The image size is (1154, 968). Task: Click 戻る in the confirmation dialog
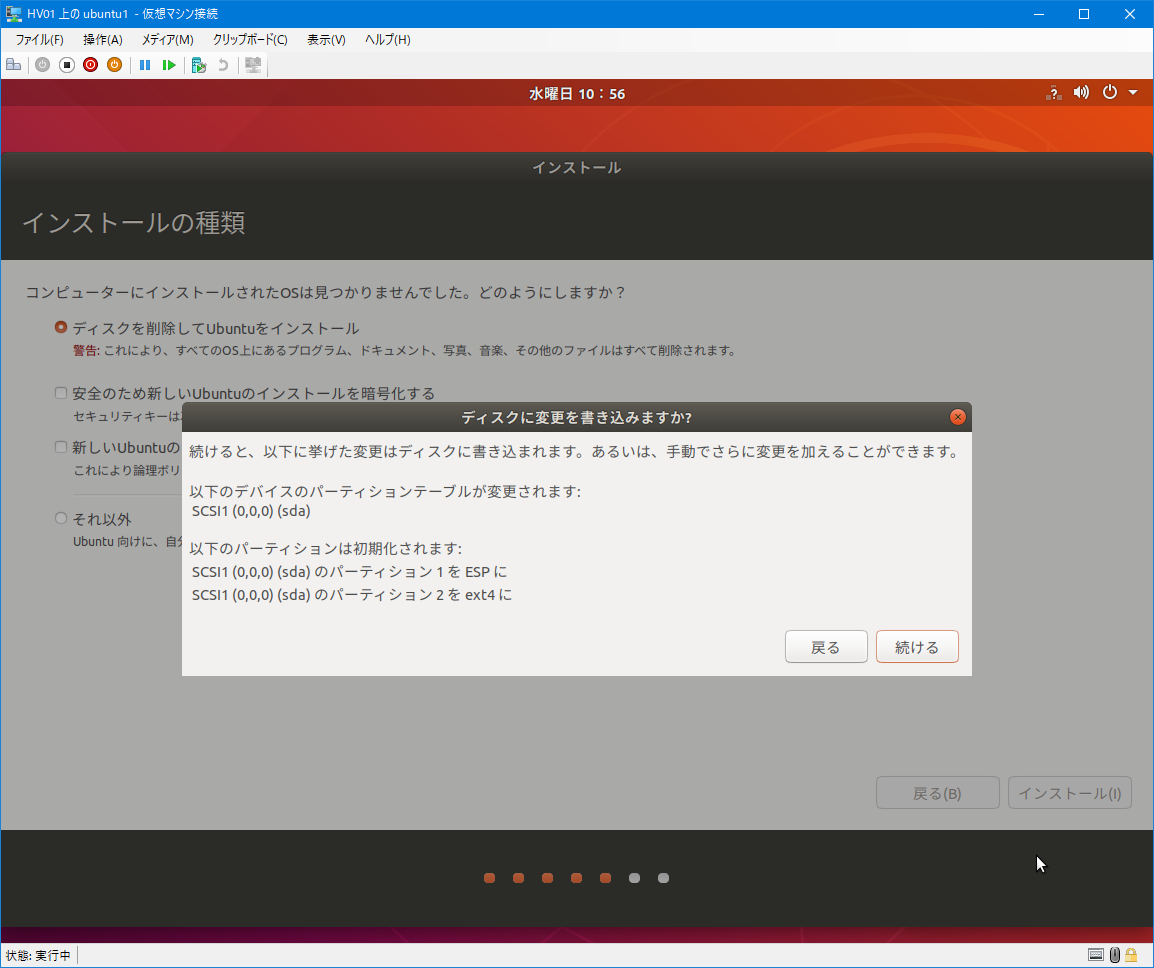[x=826, y=646]
